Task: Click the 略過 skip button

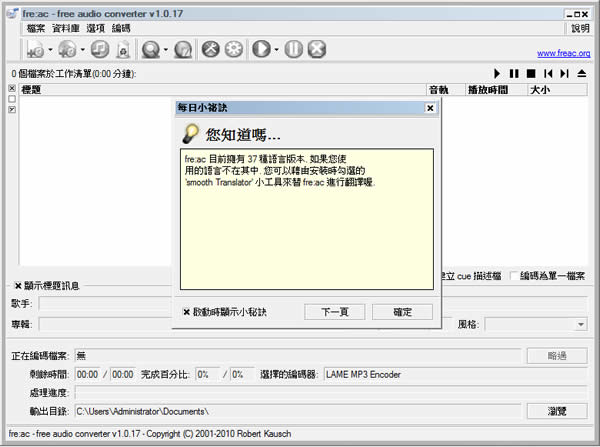Action: coord(557,356)
